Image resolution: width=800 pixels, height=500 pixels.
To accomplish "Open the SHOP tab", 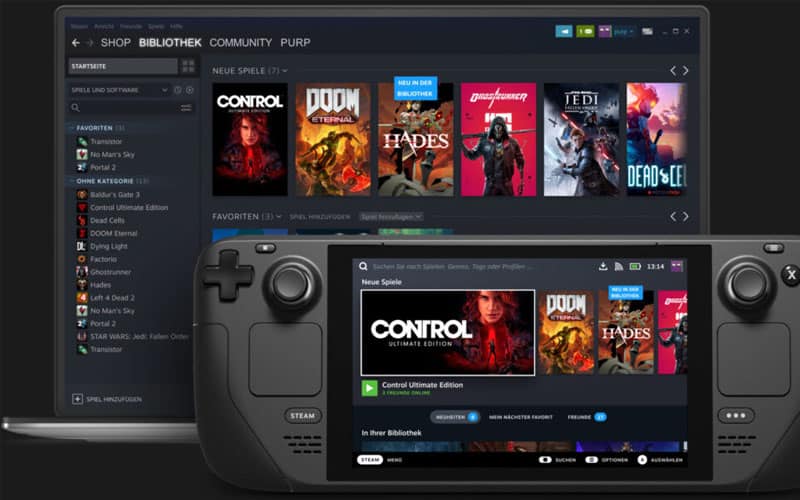I will click(x=116, y=43).
